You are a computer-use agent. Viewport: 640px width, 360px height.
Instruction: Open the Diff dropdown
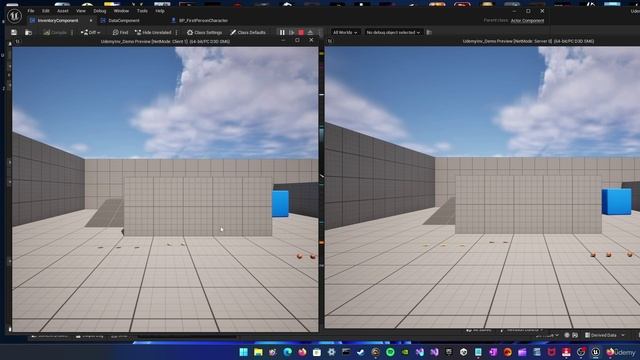[x=90, y=32]
